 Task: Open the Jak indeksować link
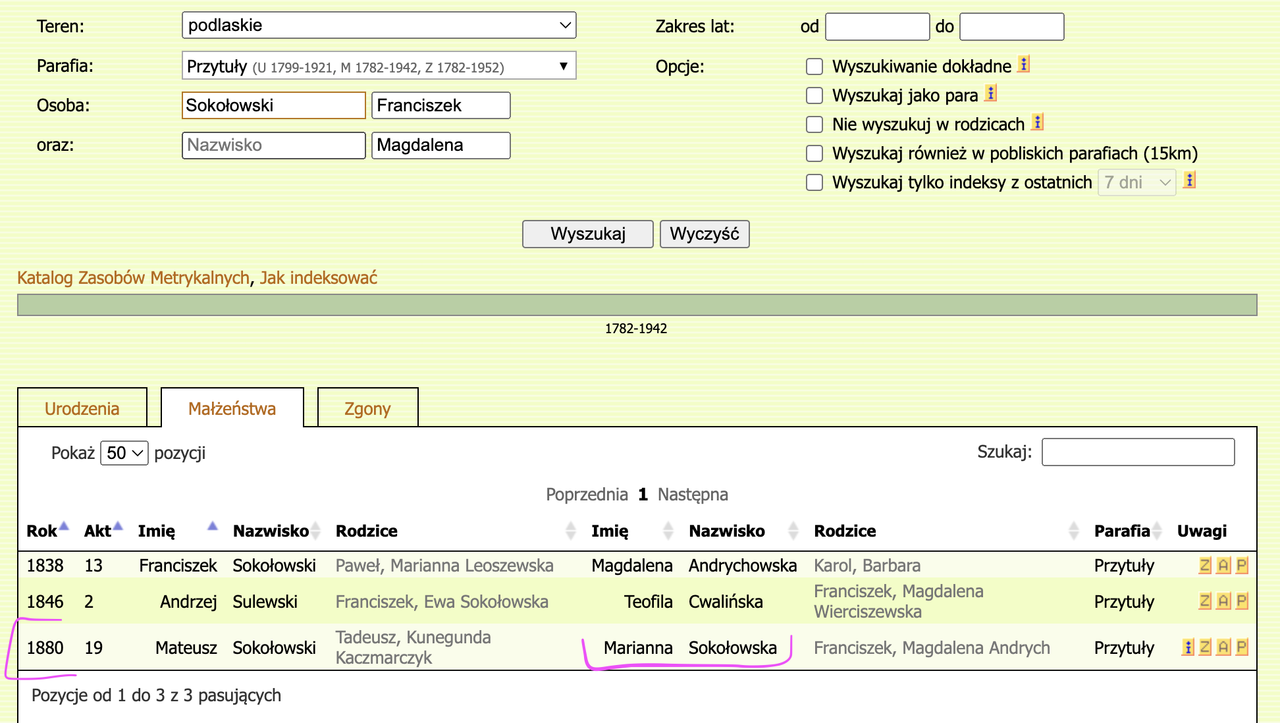coord(319,278)
